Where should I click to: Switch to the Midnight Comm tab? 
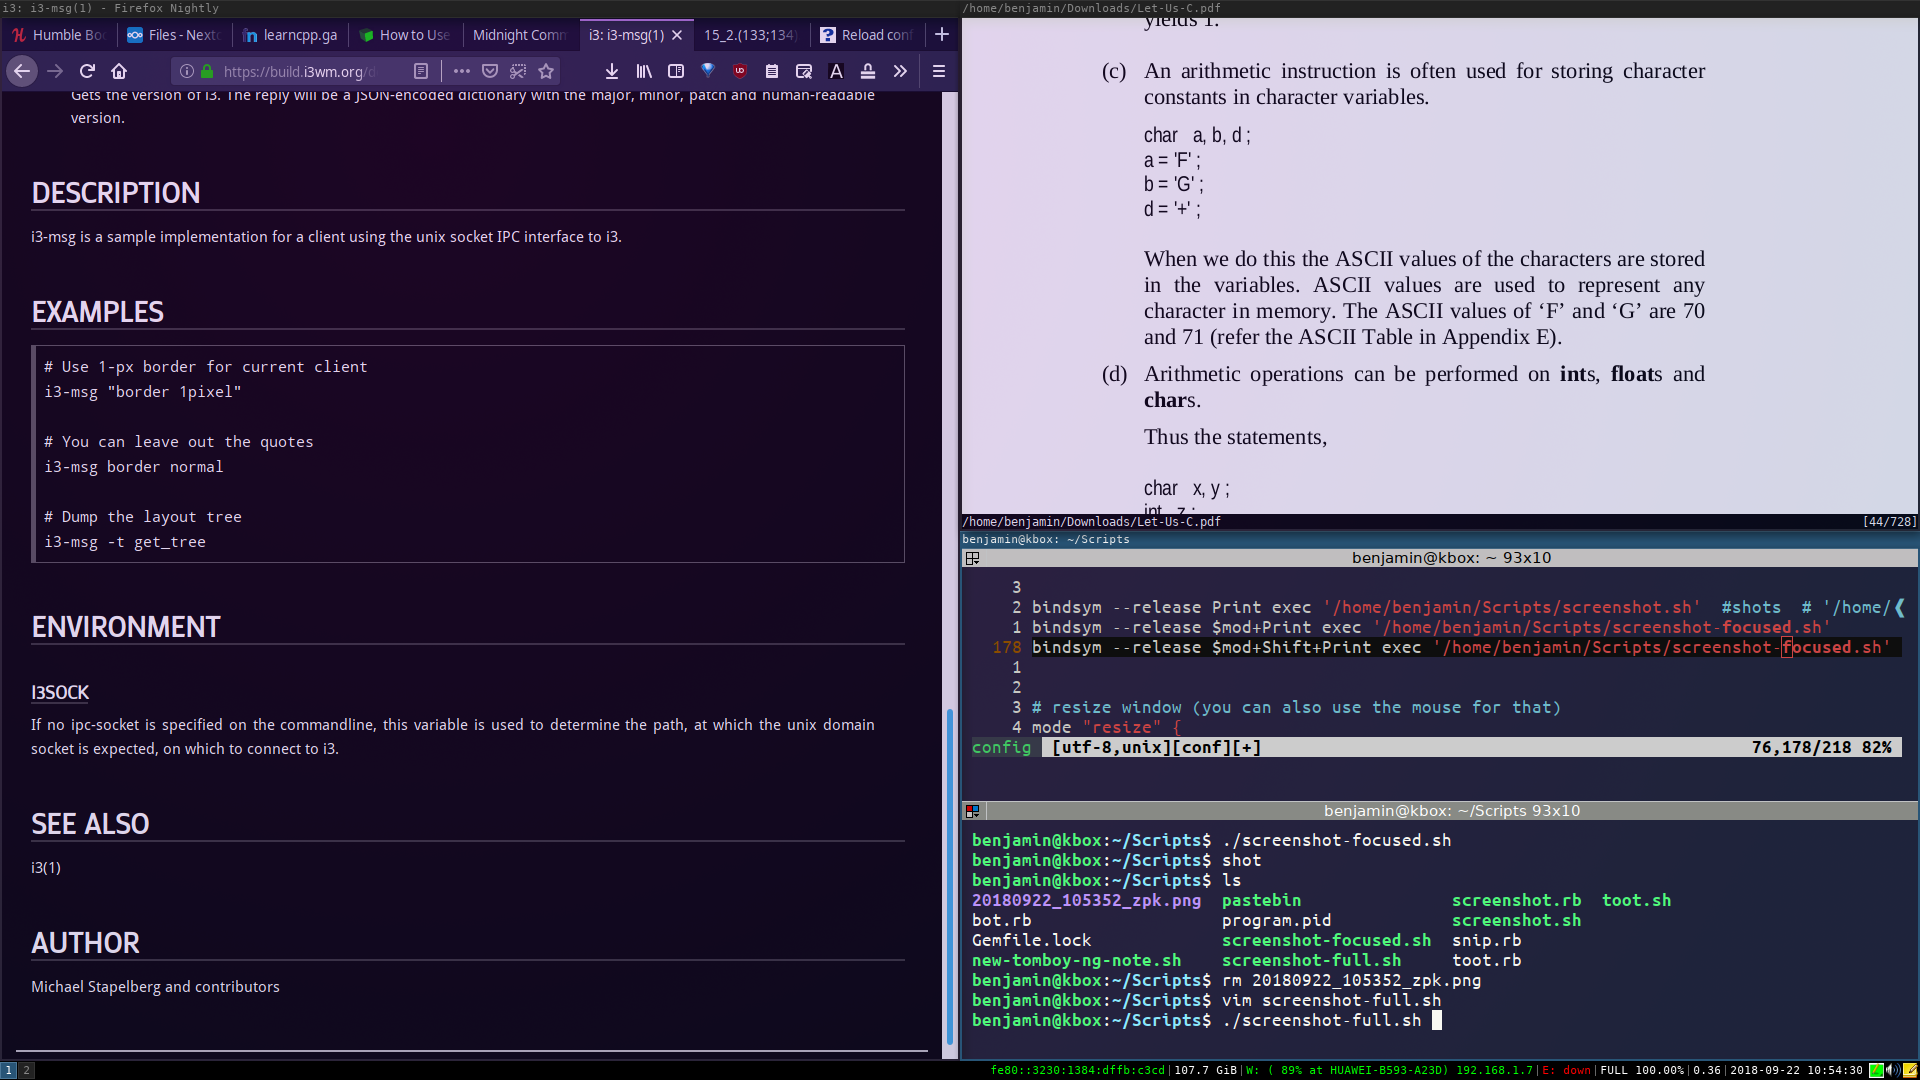(519, 35)
